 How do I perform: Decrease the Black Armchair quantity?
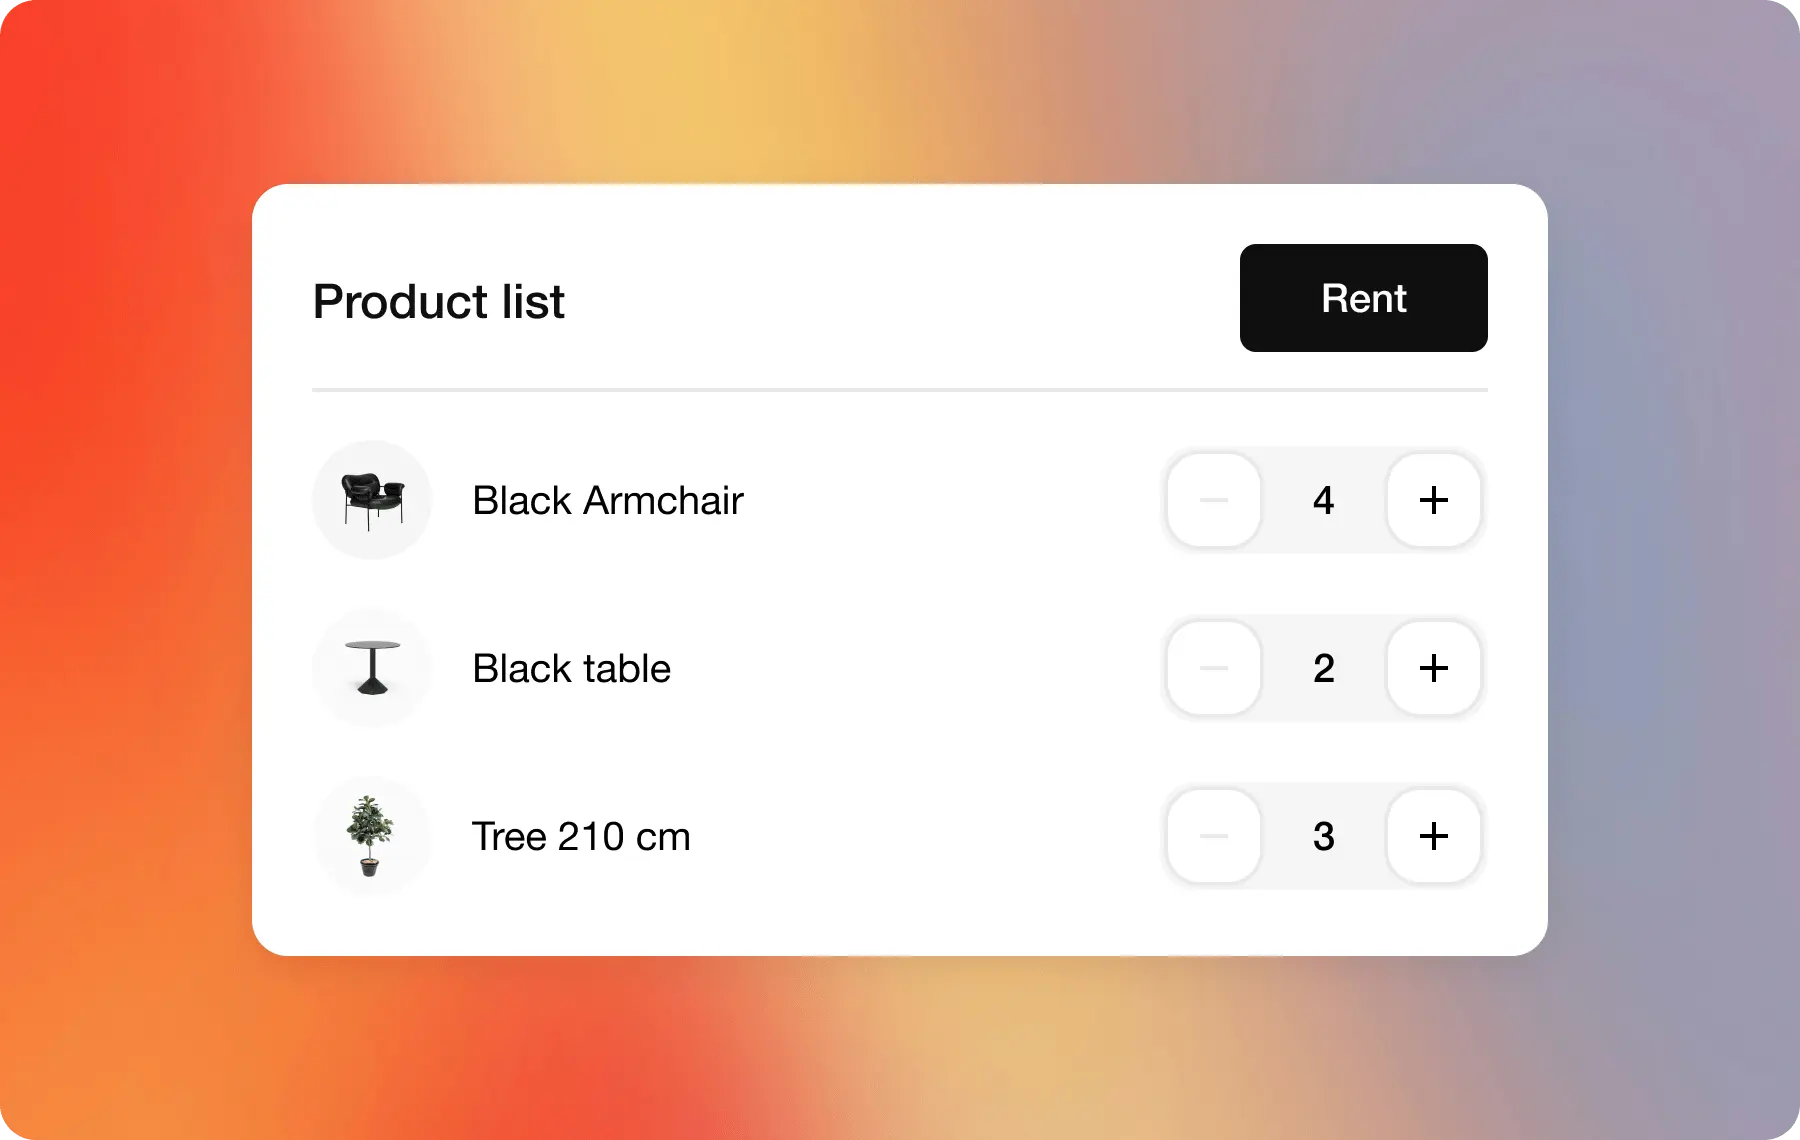(x=1214, y=500)
